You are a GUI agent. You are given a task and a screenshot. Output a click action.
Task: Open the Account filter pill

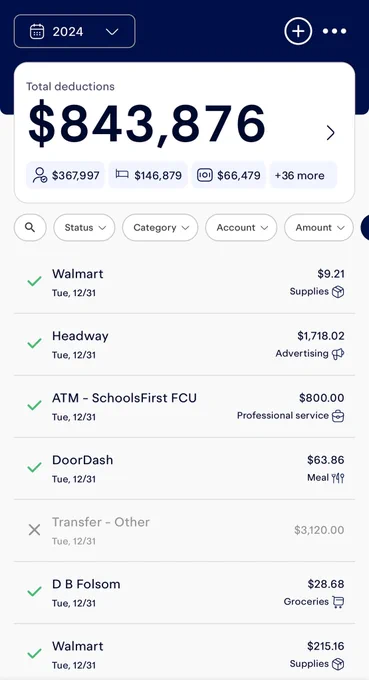(241, 227)
